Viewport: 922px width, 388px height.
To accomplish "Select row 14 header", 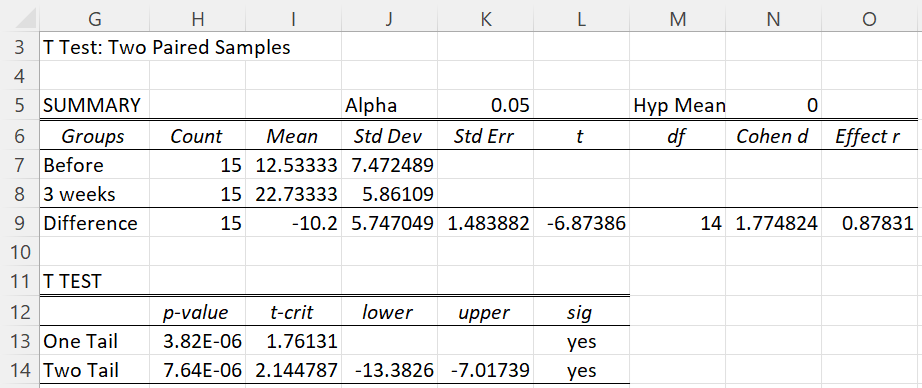I will coord(19,370).
